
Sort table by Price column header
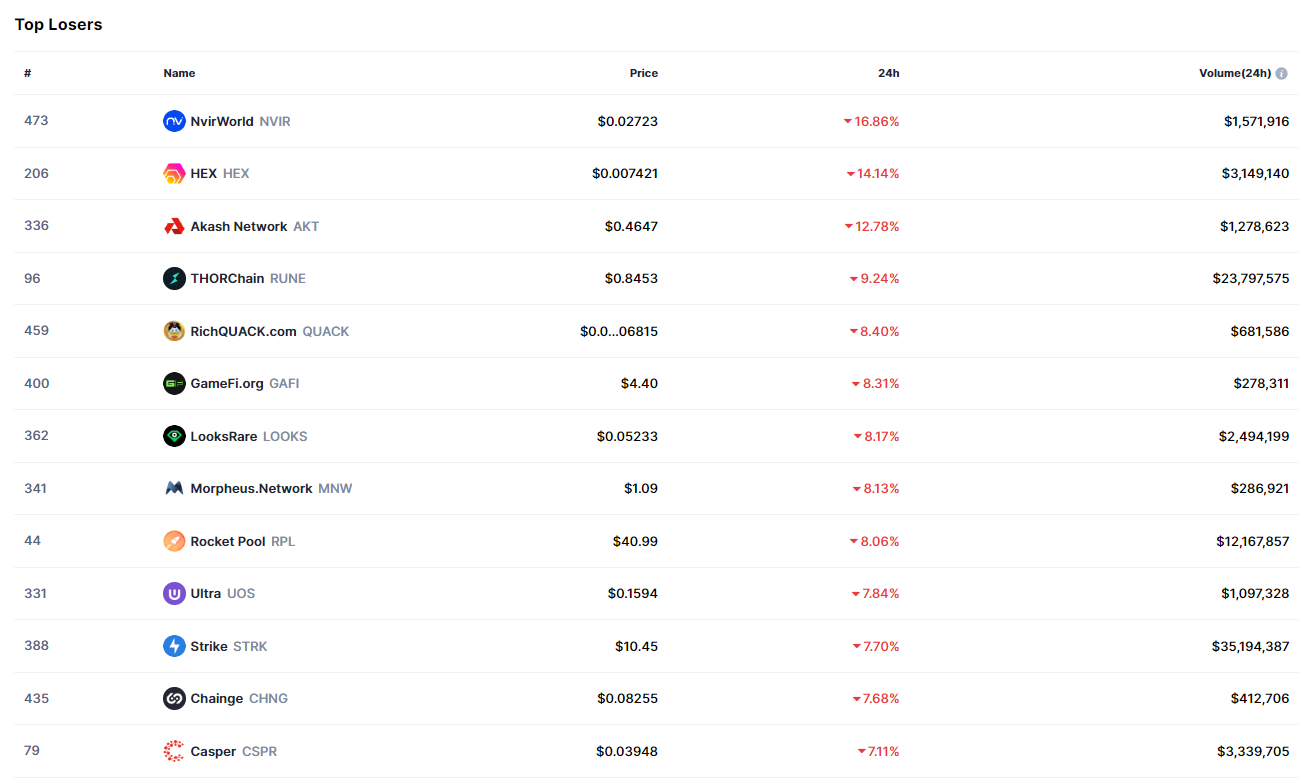click(x=643, y=74)
